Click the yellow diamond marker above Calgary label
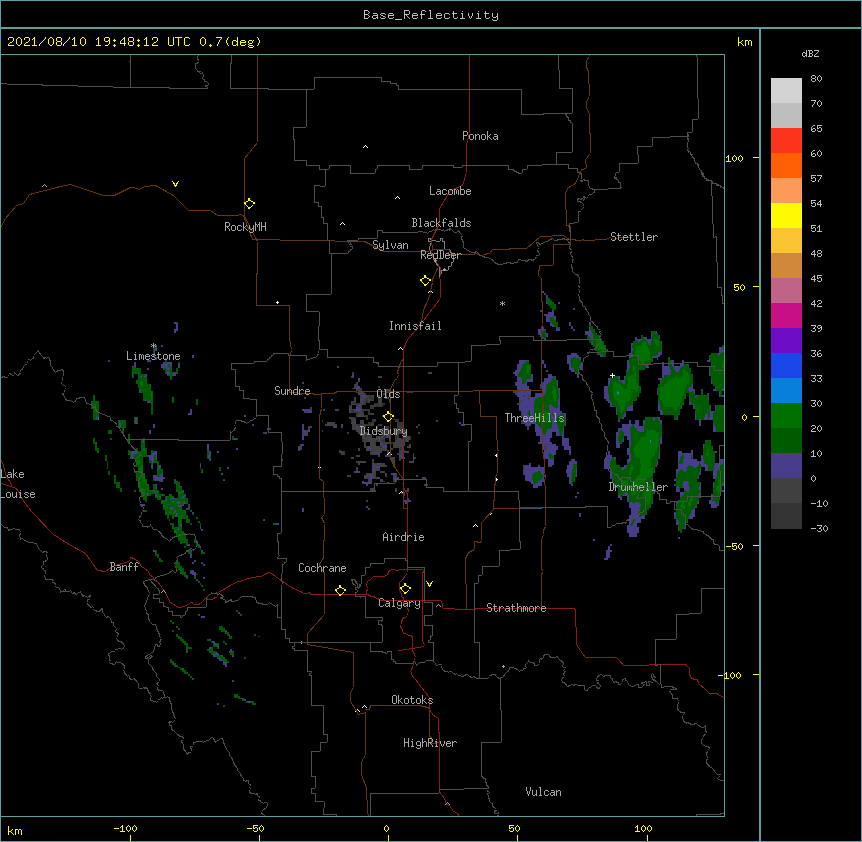 coord(405,589)
